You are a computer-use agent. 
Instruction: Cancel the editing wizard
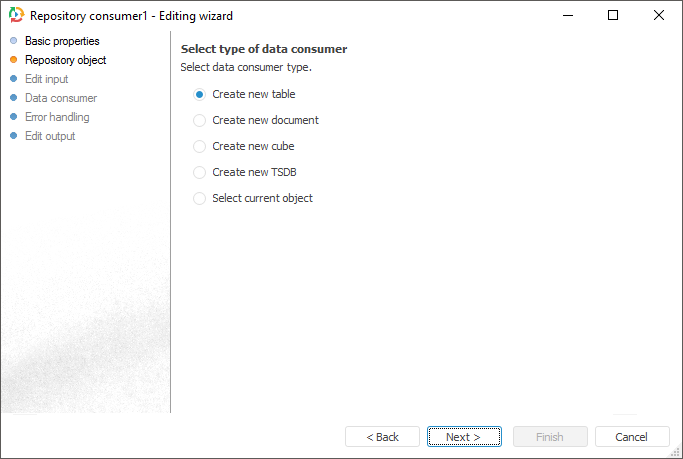pyautogui.click(x=632, y=437)
